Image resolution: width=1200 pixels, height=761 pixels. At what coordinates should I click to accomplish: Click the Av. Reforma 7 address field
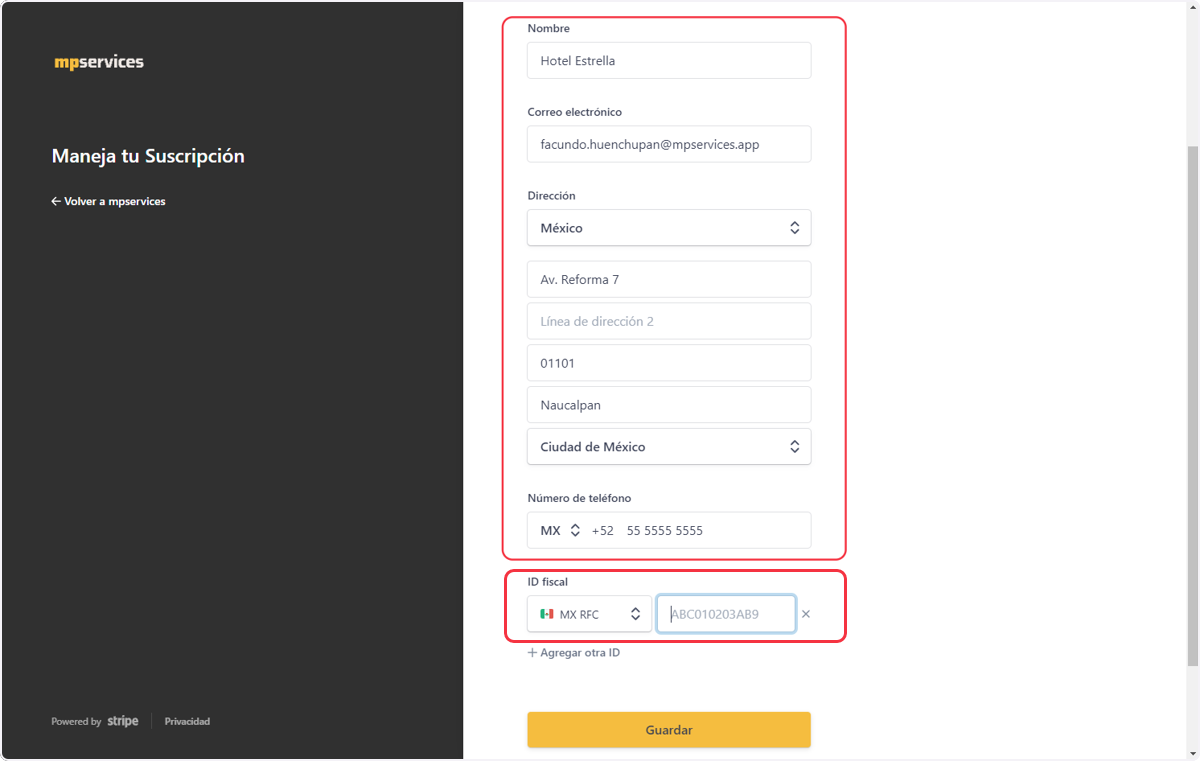669,279
